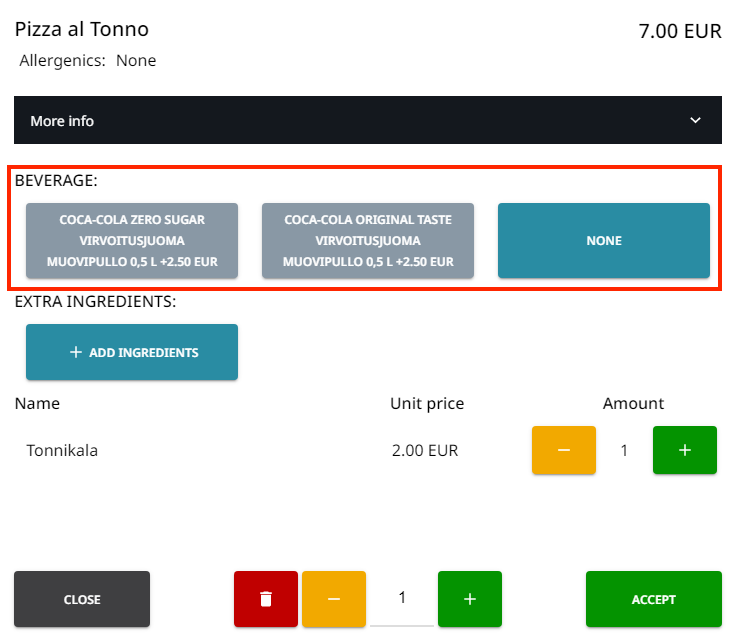The image size is (731, 639).
Task: Click the 7.00 EUR total price
Action: tap(679, 31)
